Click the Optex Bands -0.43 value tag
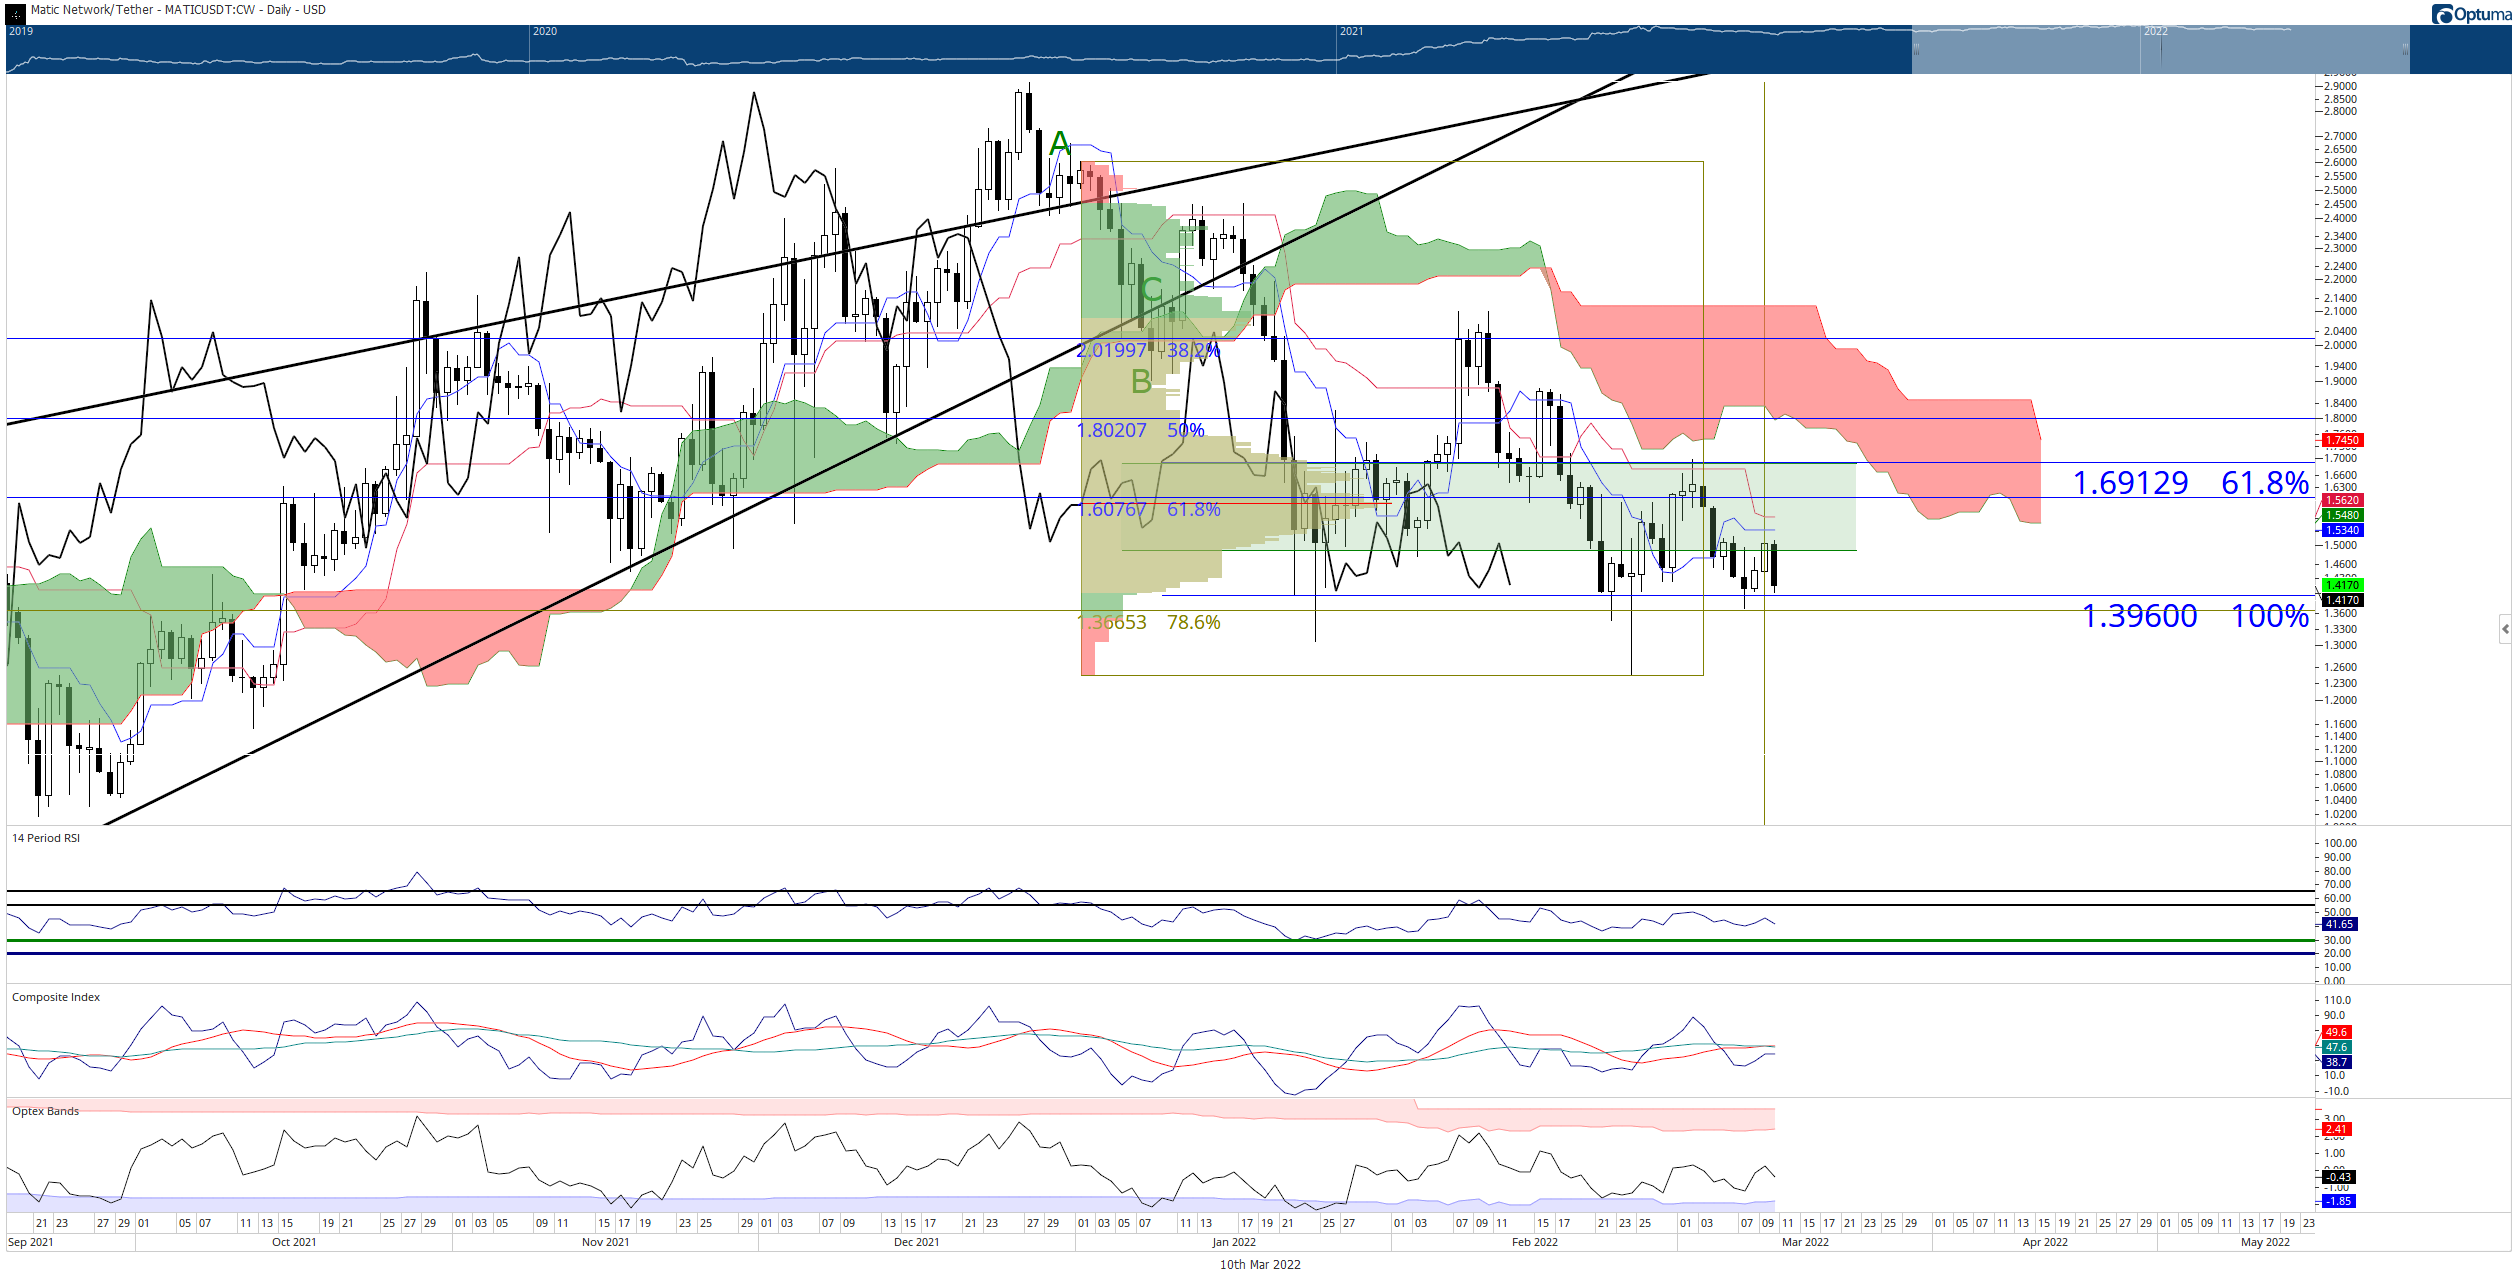Viewport: 2518px width, 1284px height. click(x=2338, y=1177)
